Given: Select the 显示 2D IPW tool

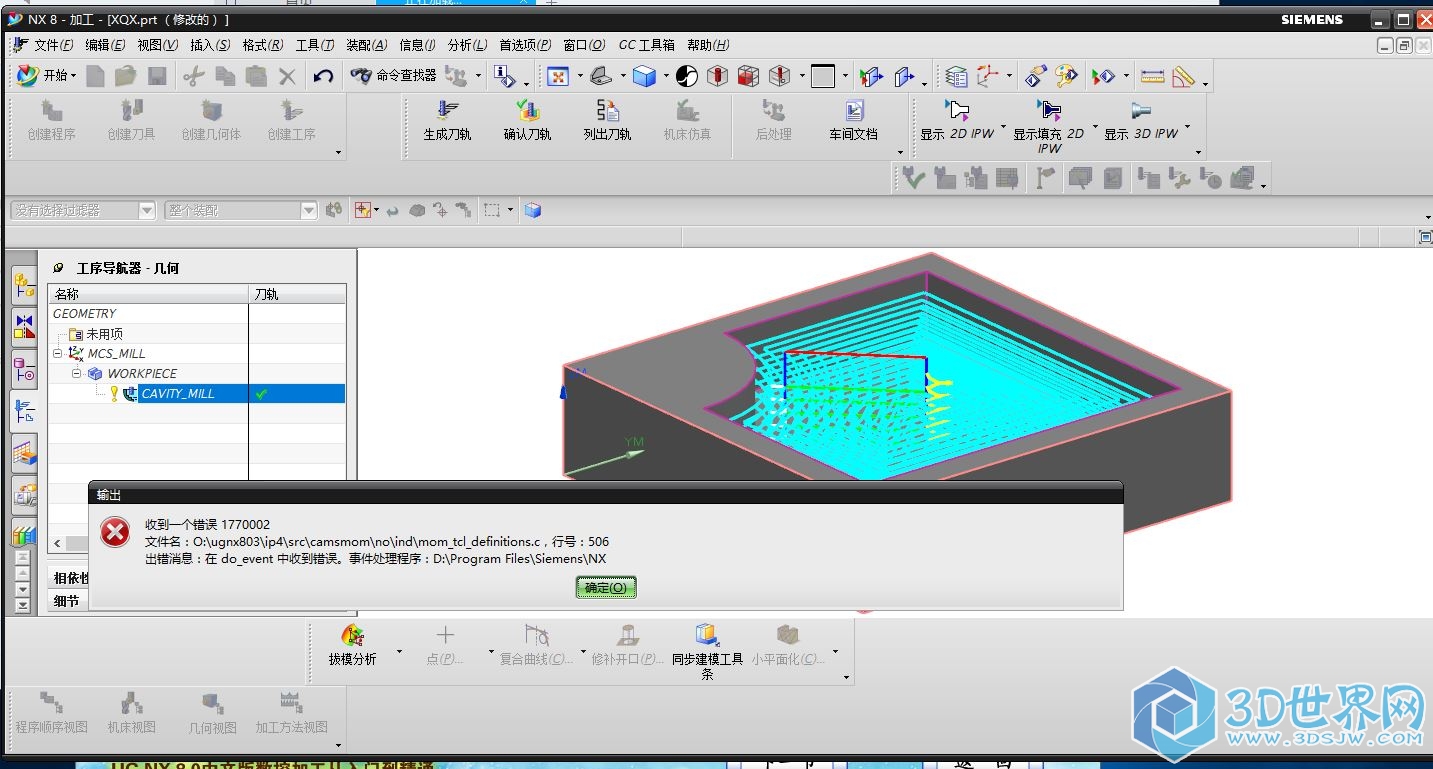Looking at the screenshot, I should [957, 120].
